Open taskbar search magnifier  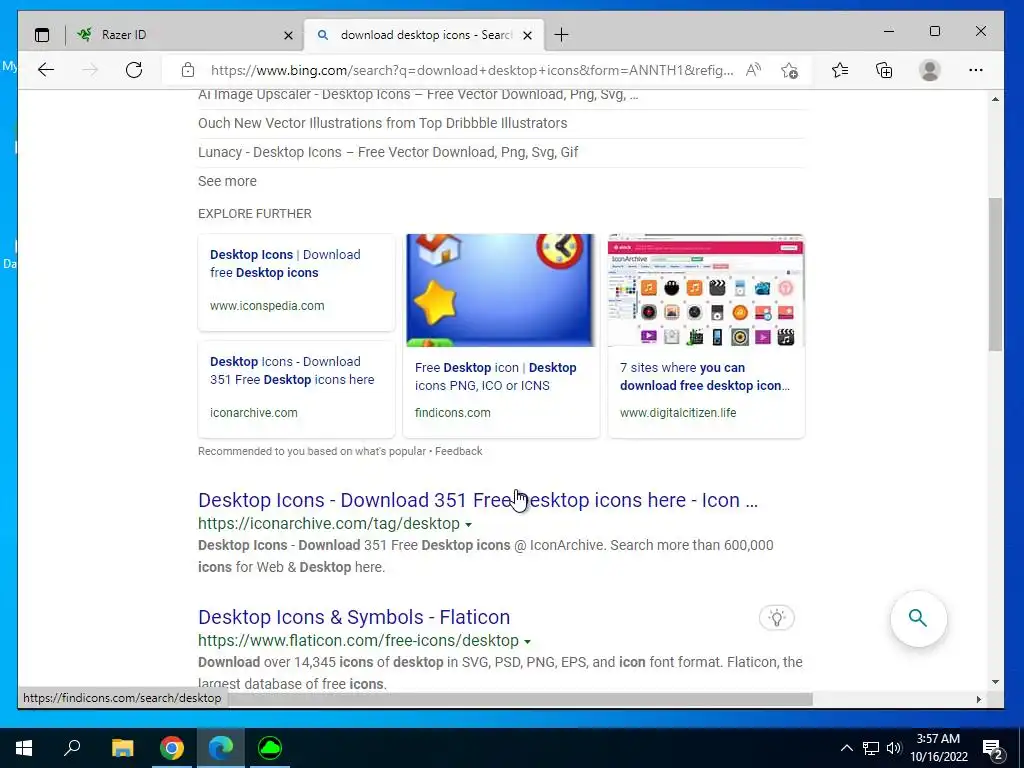(x=72, y=748)
